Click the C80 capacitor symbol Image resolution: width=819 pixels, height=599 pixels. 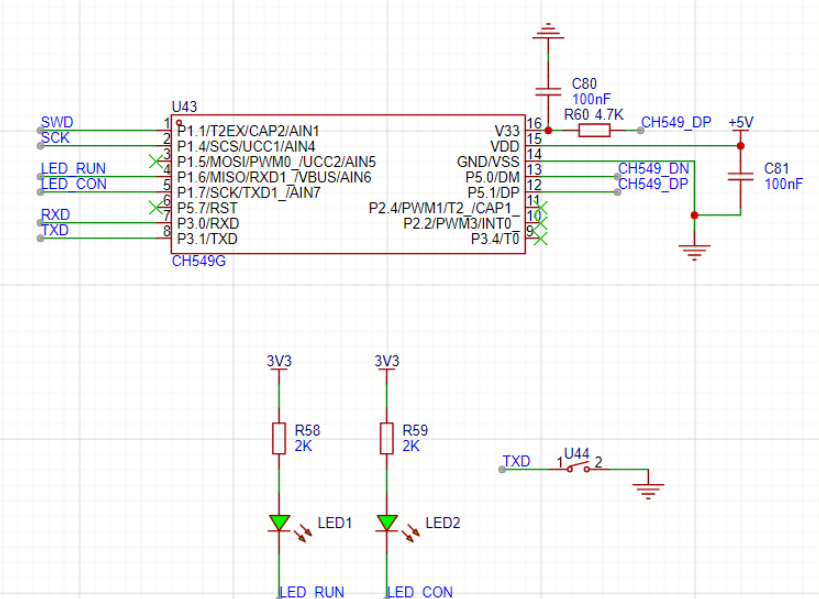click(x=546, y=91)
